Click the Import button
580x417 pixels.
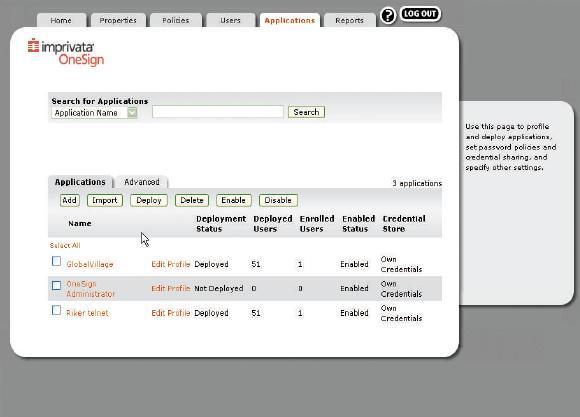(x=105, y=201)
